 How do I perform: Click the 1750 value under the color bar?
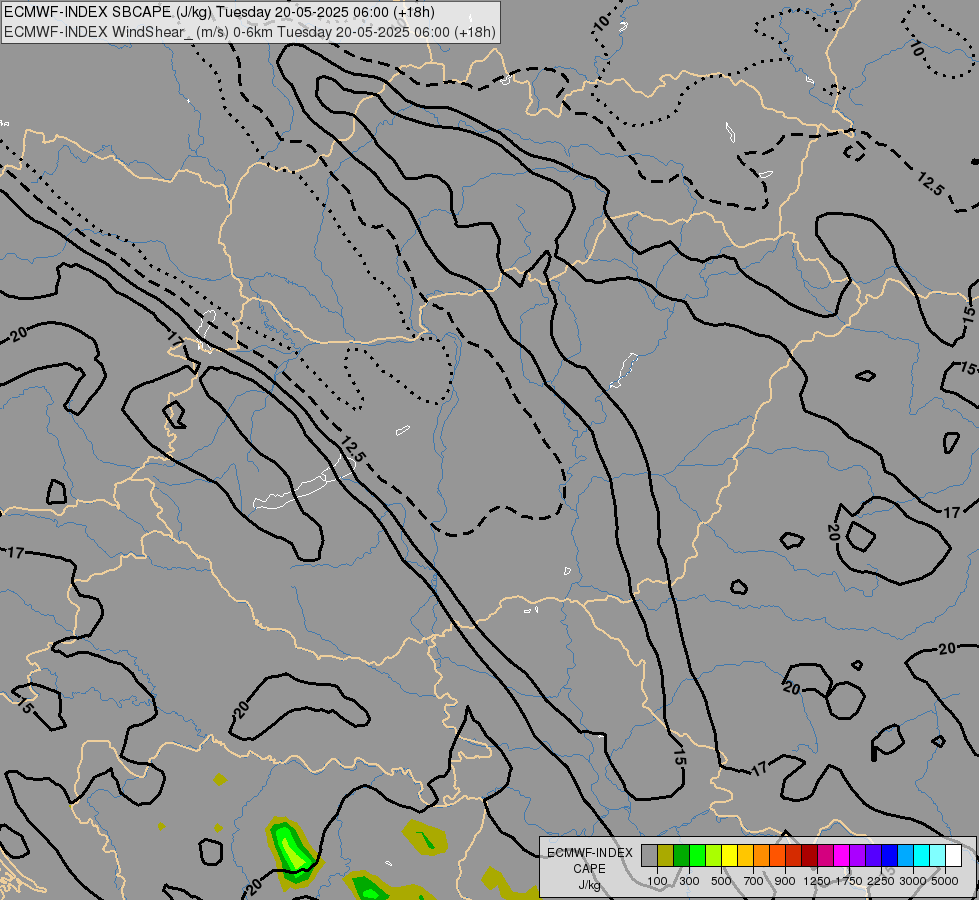click(849, 881)
